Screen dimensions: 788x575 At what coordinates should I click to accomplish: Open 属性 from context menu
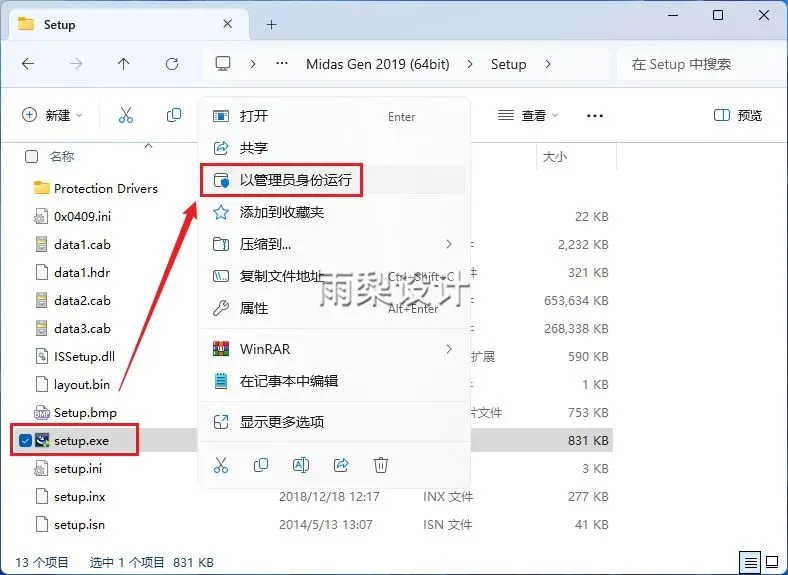334,308
